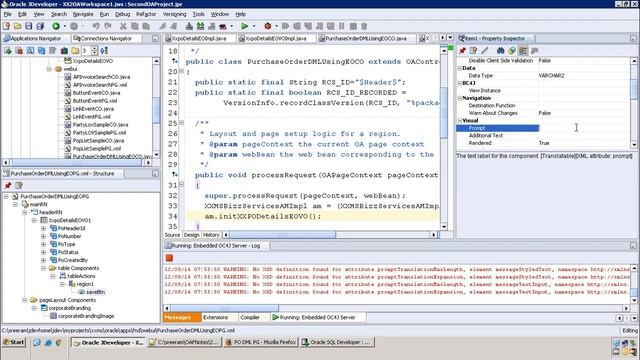Click the Rendered property row
Viewport: 640px width, 360px height.
click(x=543, y=143)
